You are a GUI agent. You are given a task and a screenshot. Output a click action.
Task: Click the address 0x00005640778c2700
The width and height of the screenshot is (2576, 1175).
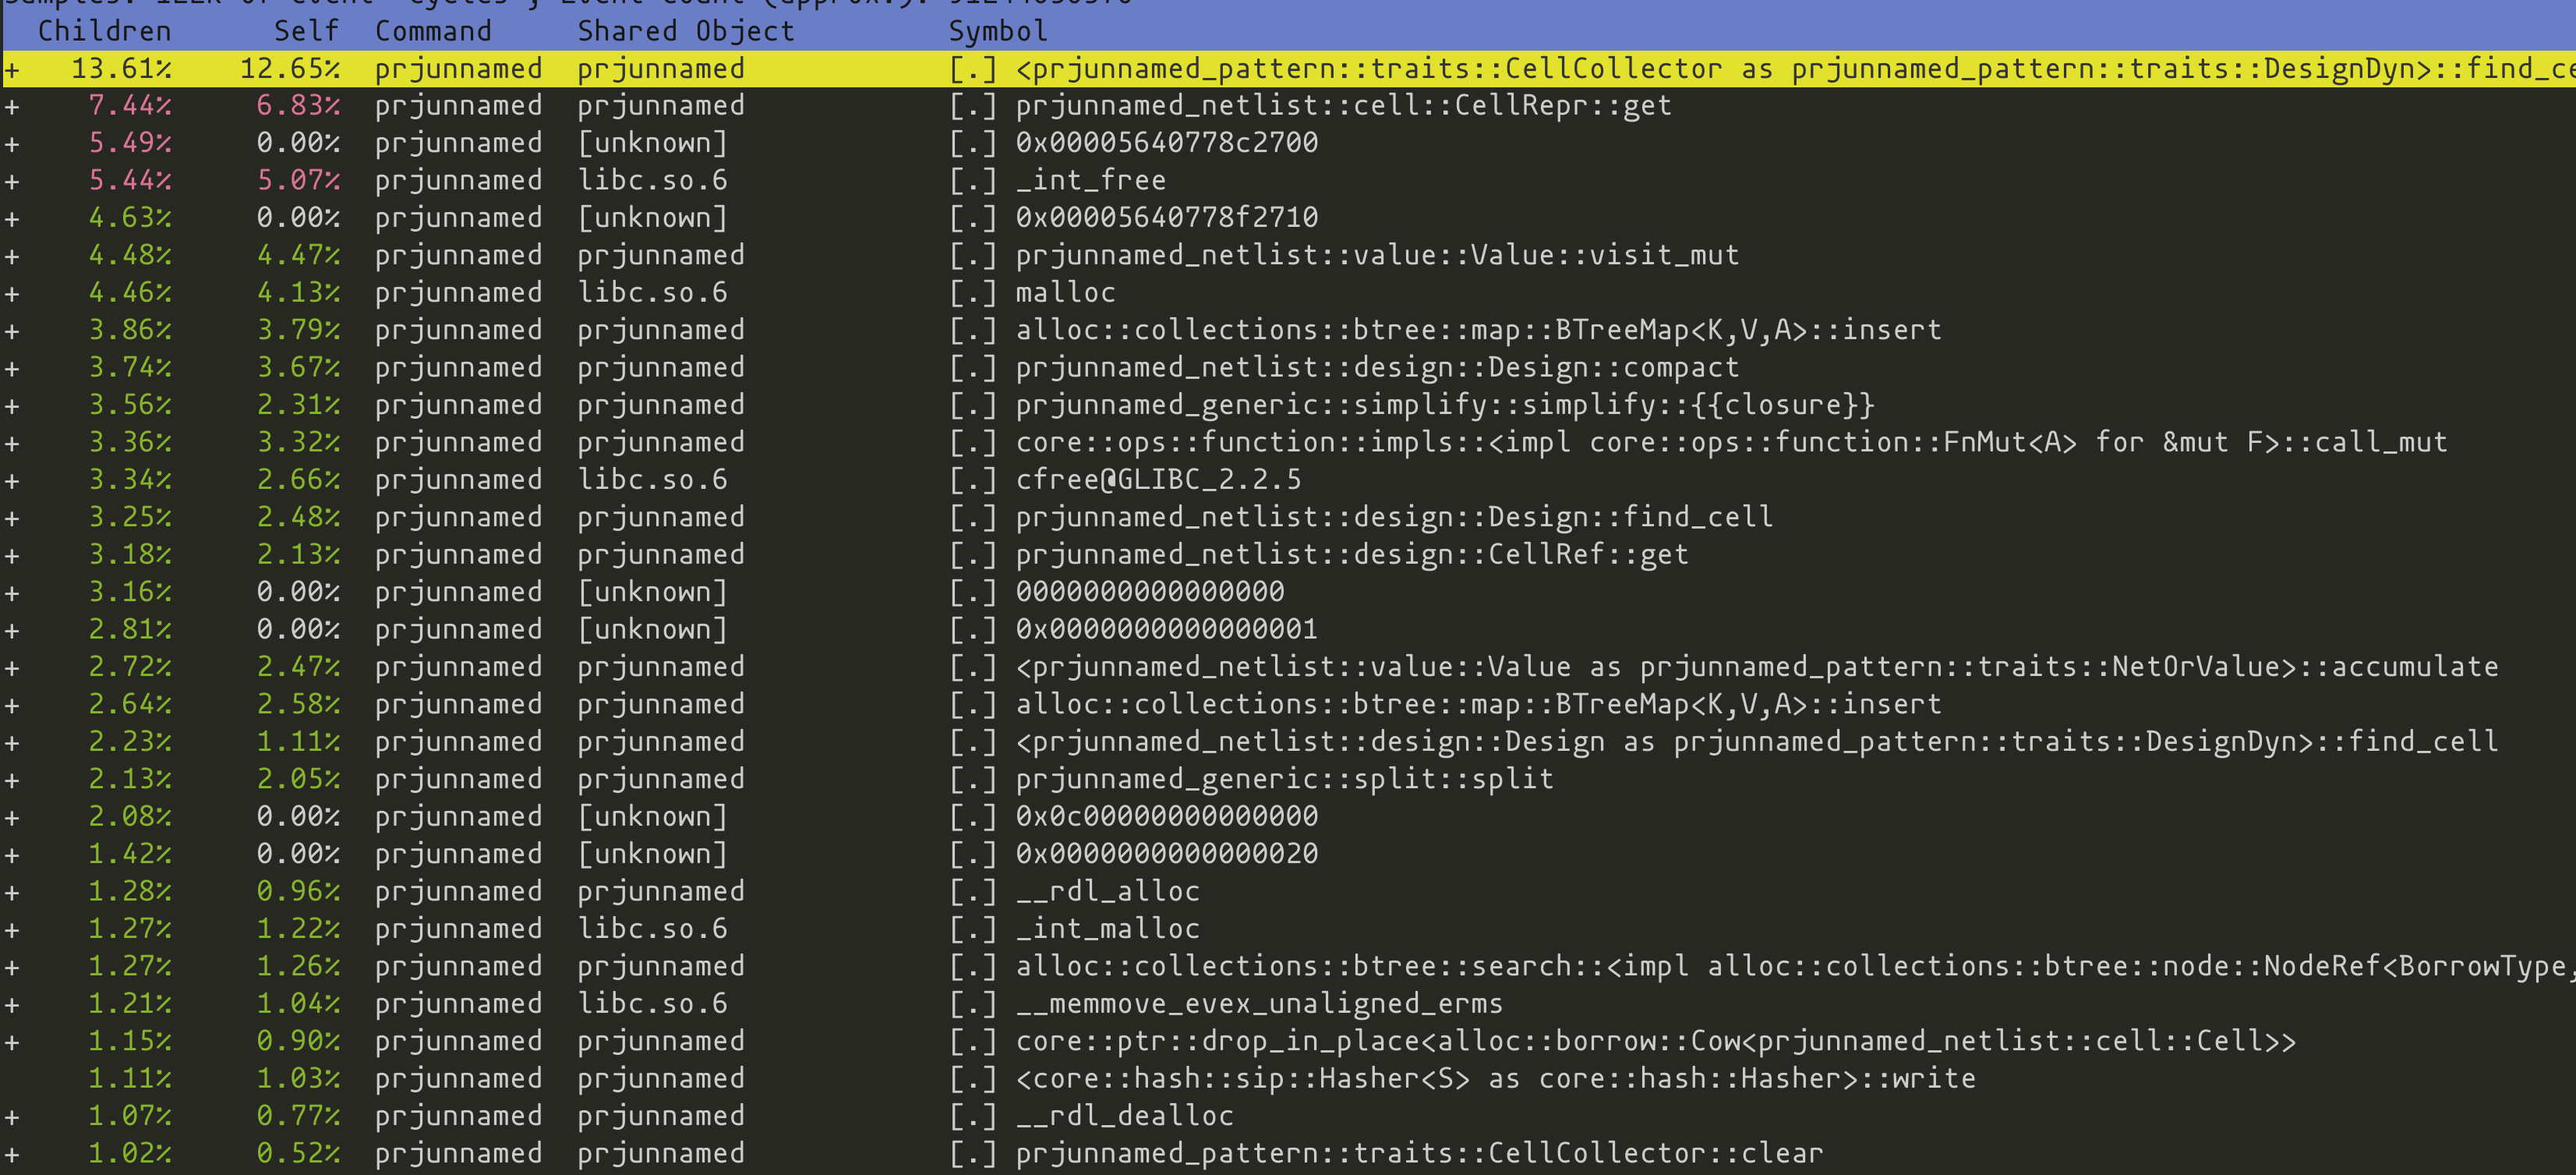(x=1166, y=143)
